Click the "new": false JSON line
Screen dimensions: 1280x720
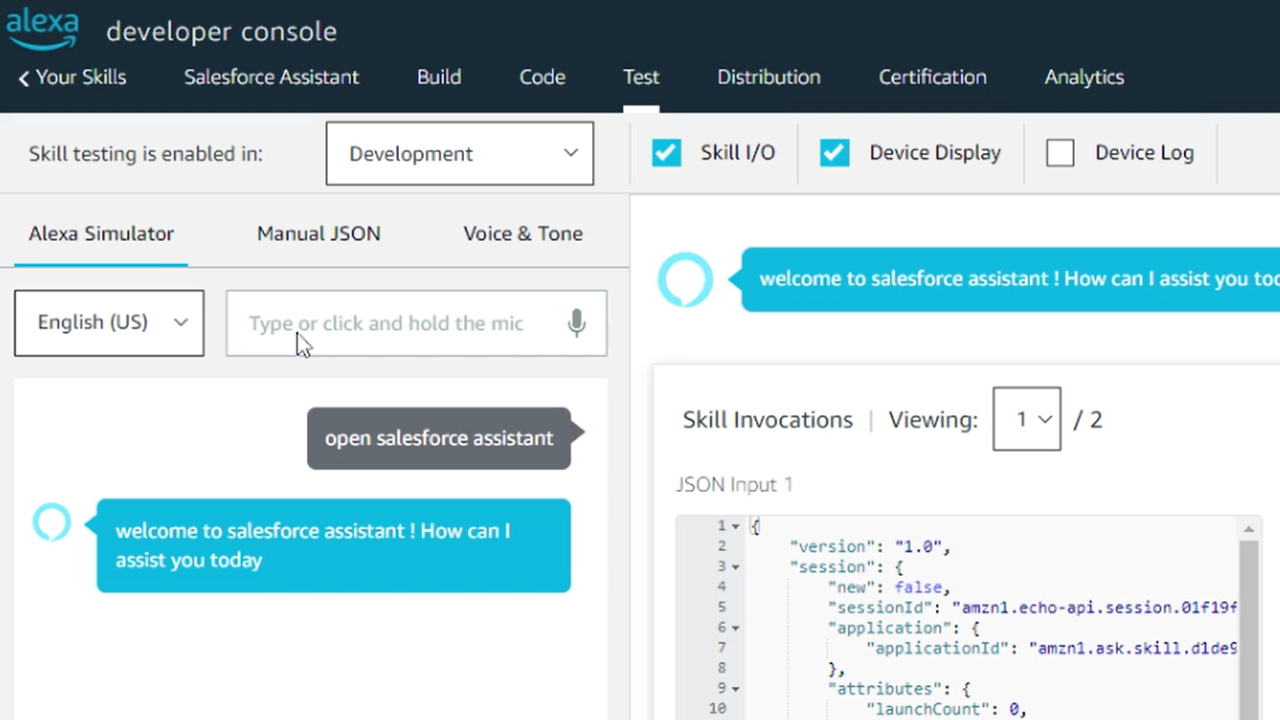coord(889,587)
